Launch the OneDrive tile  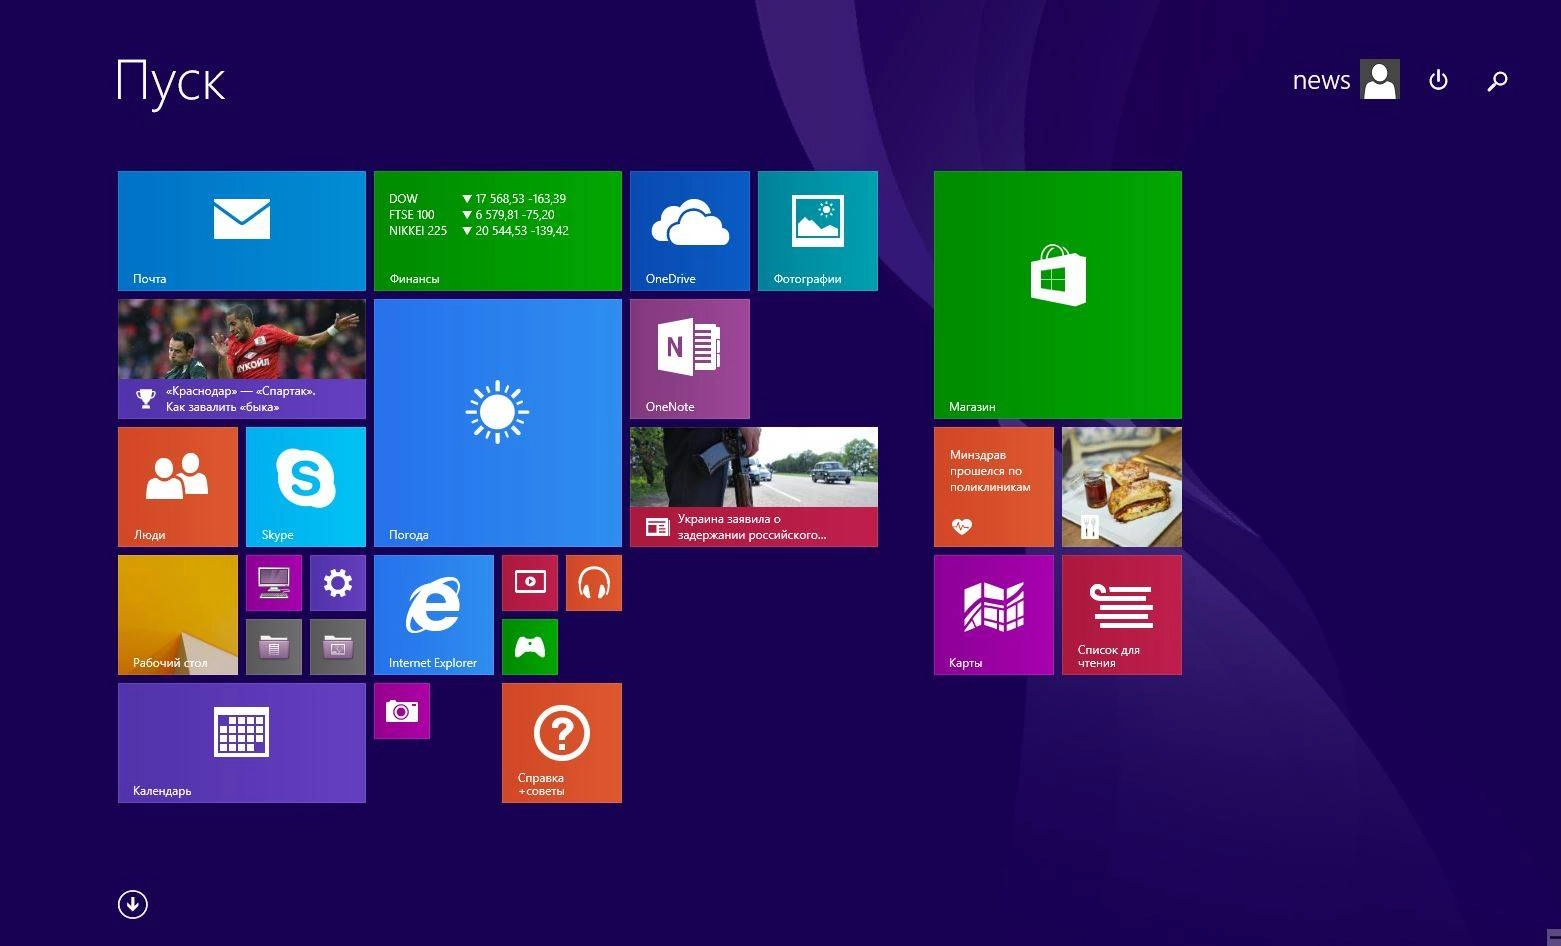(x=690, y=231)
